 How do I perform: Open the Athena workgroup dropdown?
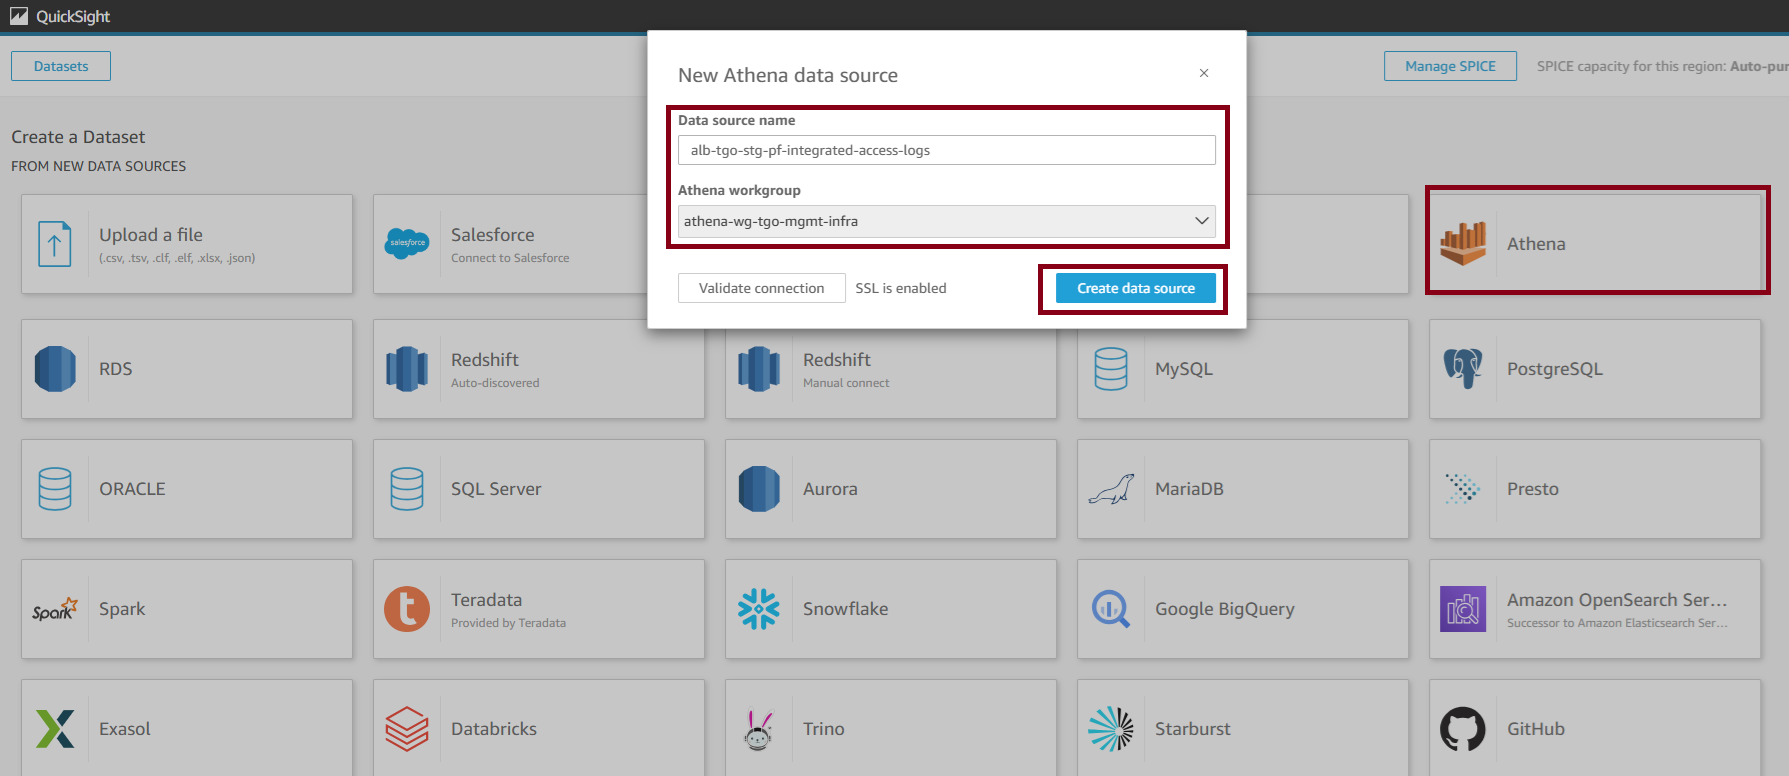pos(947,221)
